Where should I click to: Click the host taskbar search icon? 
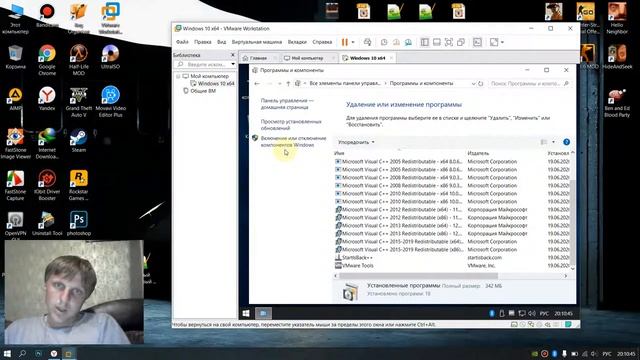pos(22,353)
